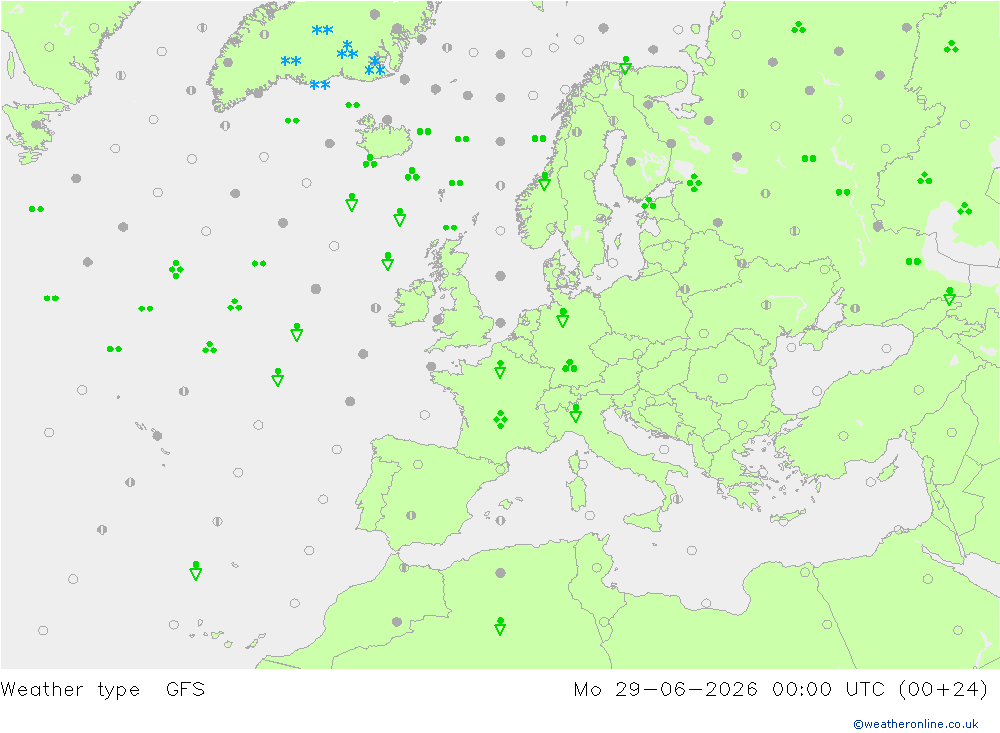Click the three-dot rain symbol over Estonia
The width and height of the screenshot is (1000, 733).
649,204
